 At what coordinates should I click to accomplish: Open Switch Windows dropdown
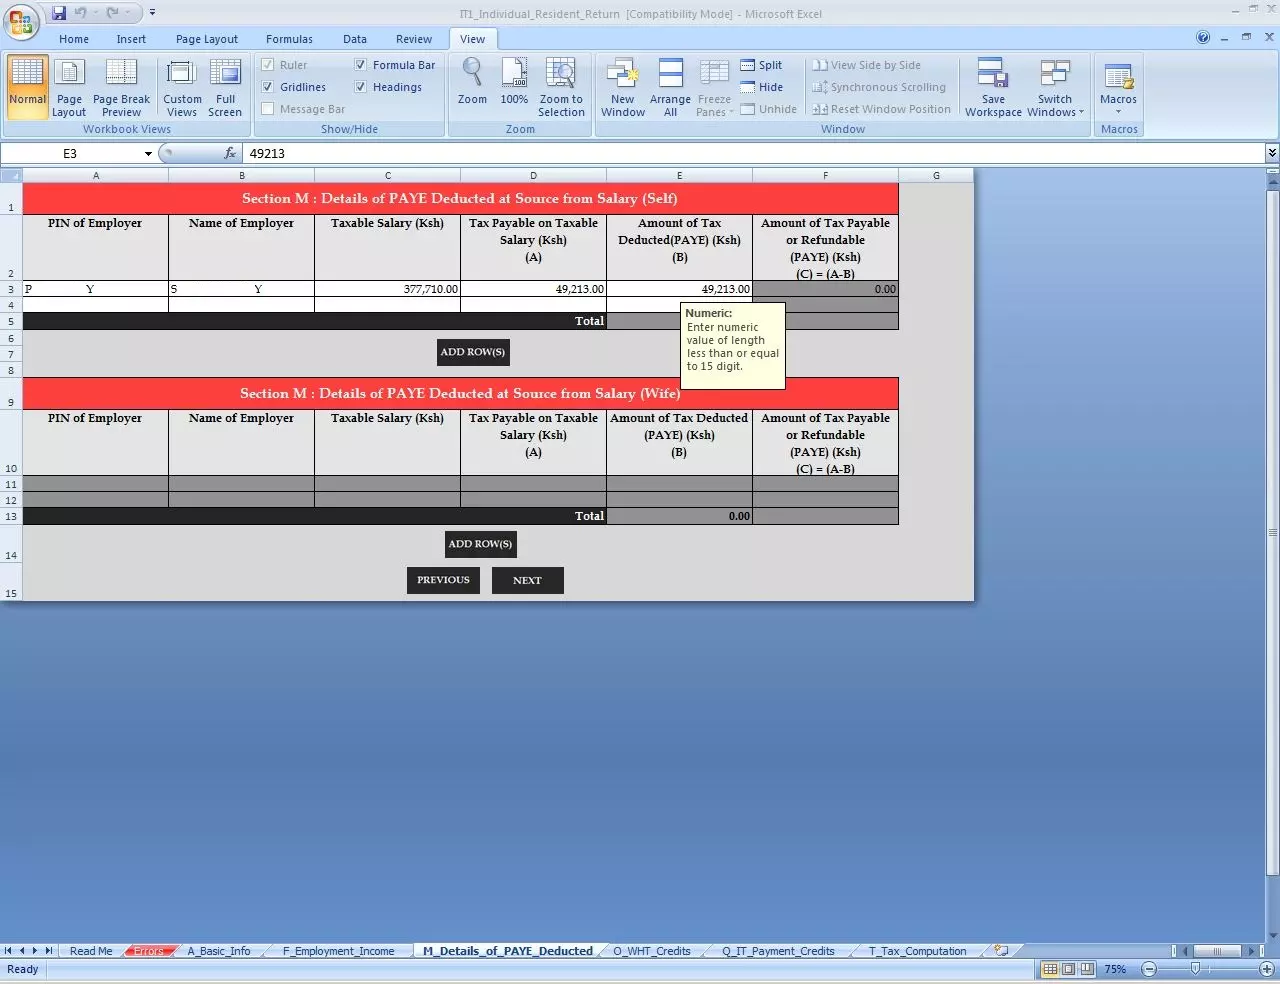click(1055, 88)
